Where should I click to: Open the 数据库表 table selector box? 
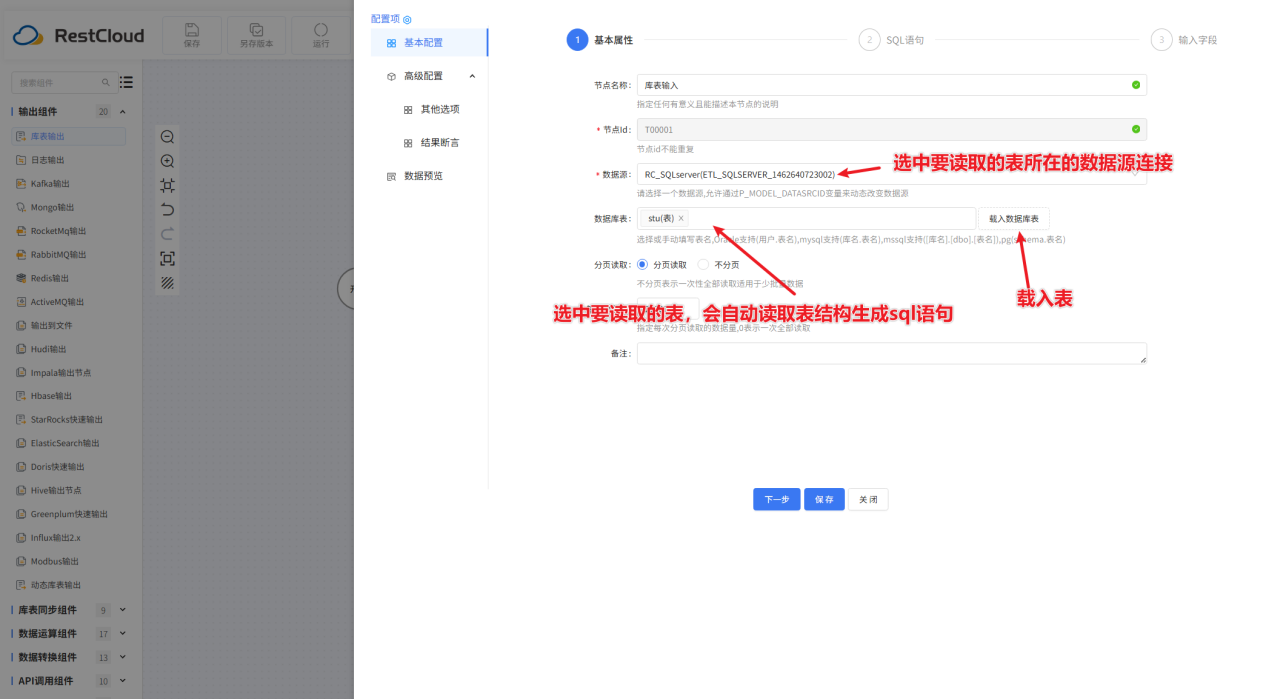(806, 218)
